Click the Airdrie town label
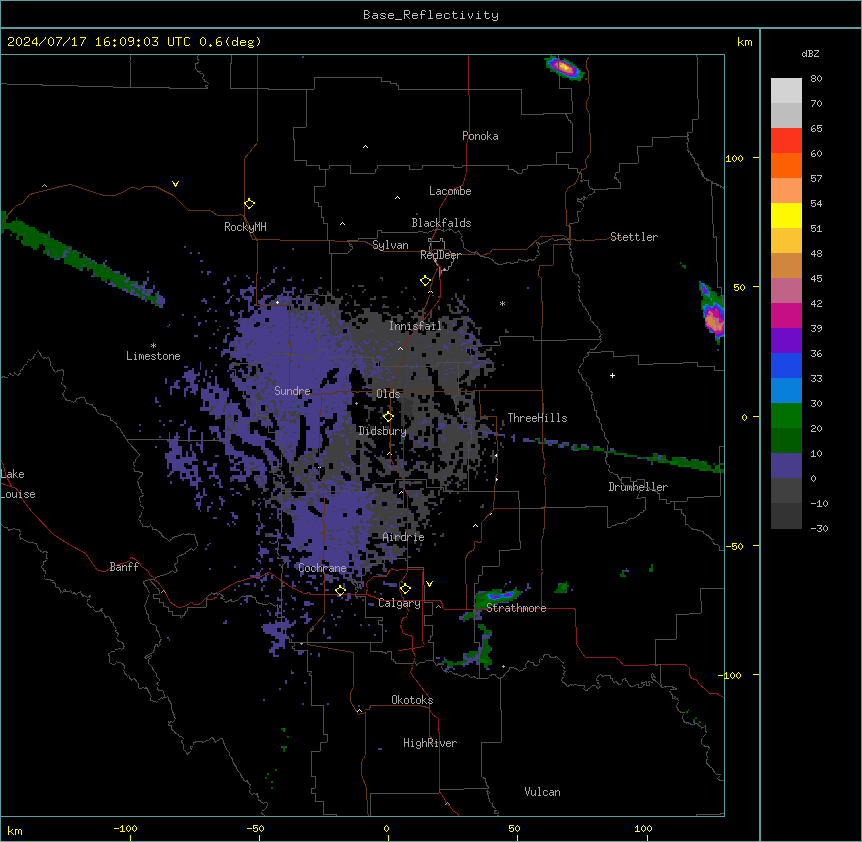 (403, 537)
